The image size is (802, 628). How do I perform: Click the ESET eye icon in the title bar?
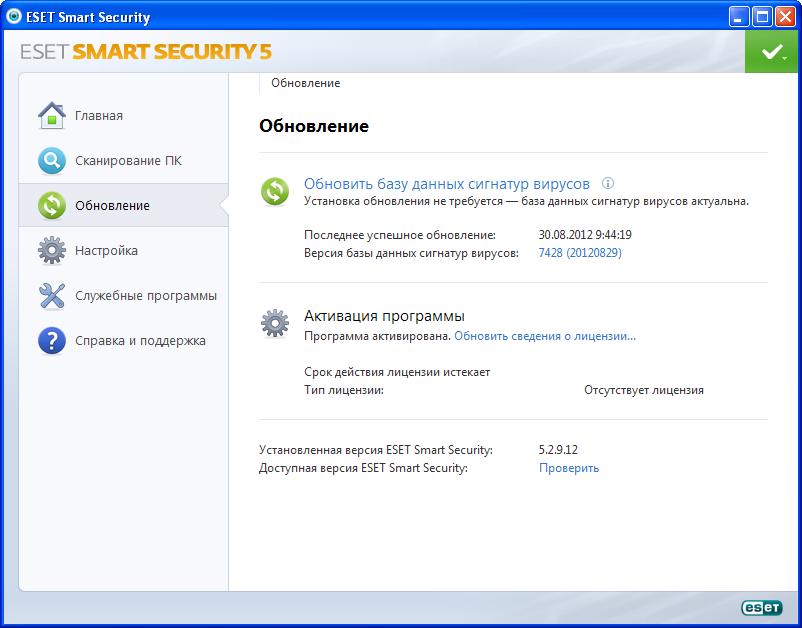coord(13,16)
